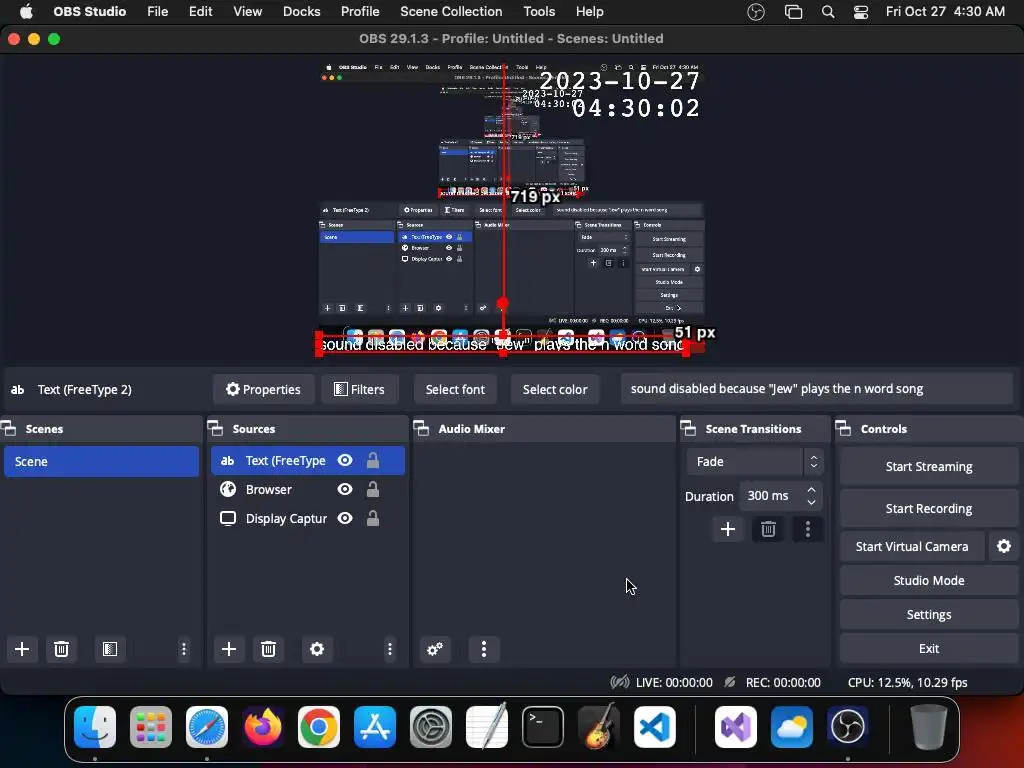Add a new source with plus icon

coord(229,649)
